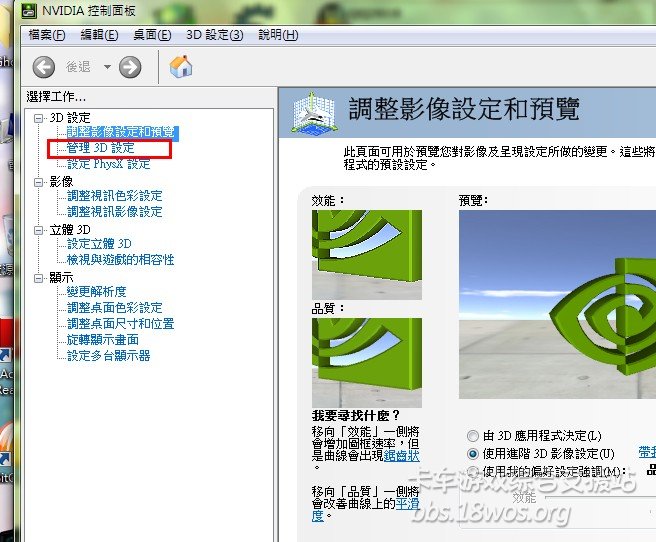Click the 效能 preview thumbnail image
The height and width of the screenshot is (542, 656).
[366, 254]
